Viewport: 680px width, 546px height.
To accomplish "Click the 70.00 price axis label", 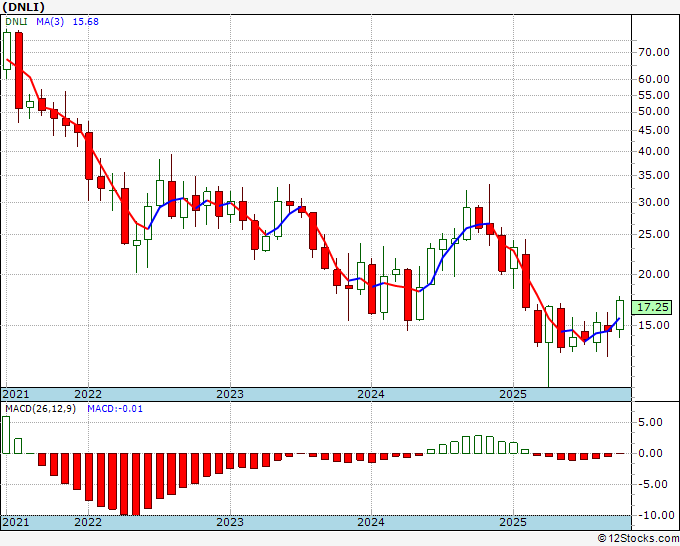I will pyautogui.click(x=654, y=52).
